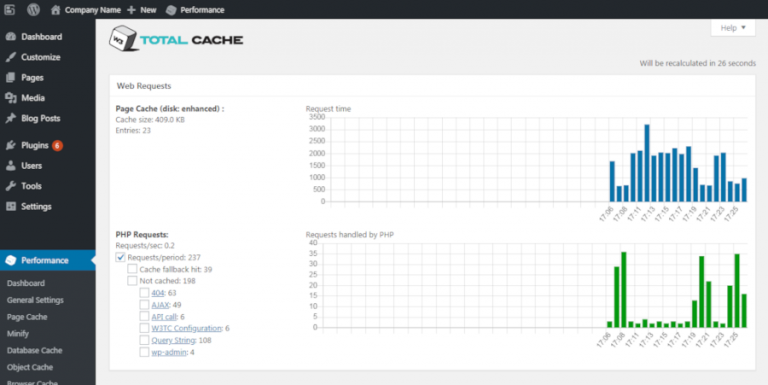
Task: Click the Dashboard gauge icon in sidebar
Action: [x=11, y=37]
